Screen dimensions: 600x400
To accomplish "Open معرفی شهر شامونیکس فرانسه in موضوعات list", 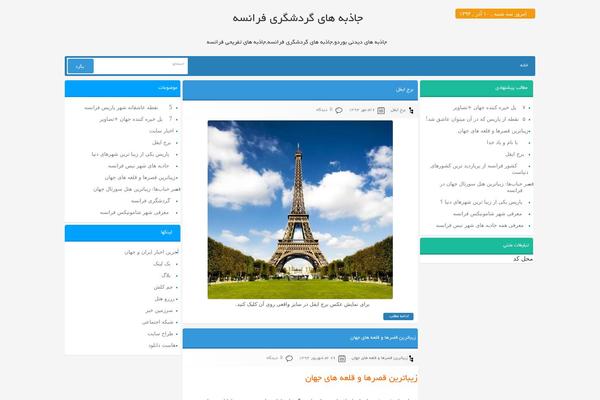I will point(134,212).
